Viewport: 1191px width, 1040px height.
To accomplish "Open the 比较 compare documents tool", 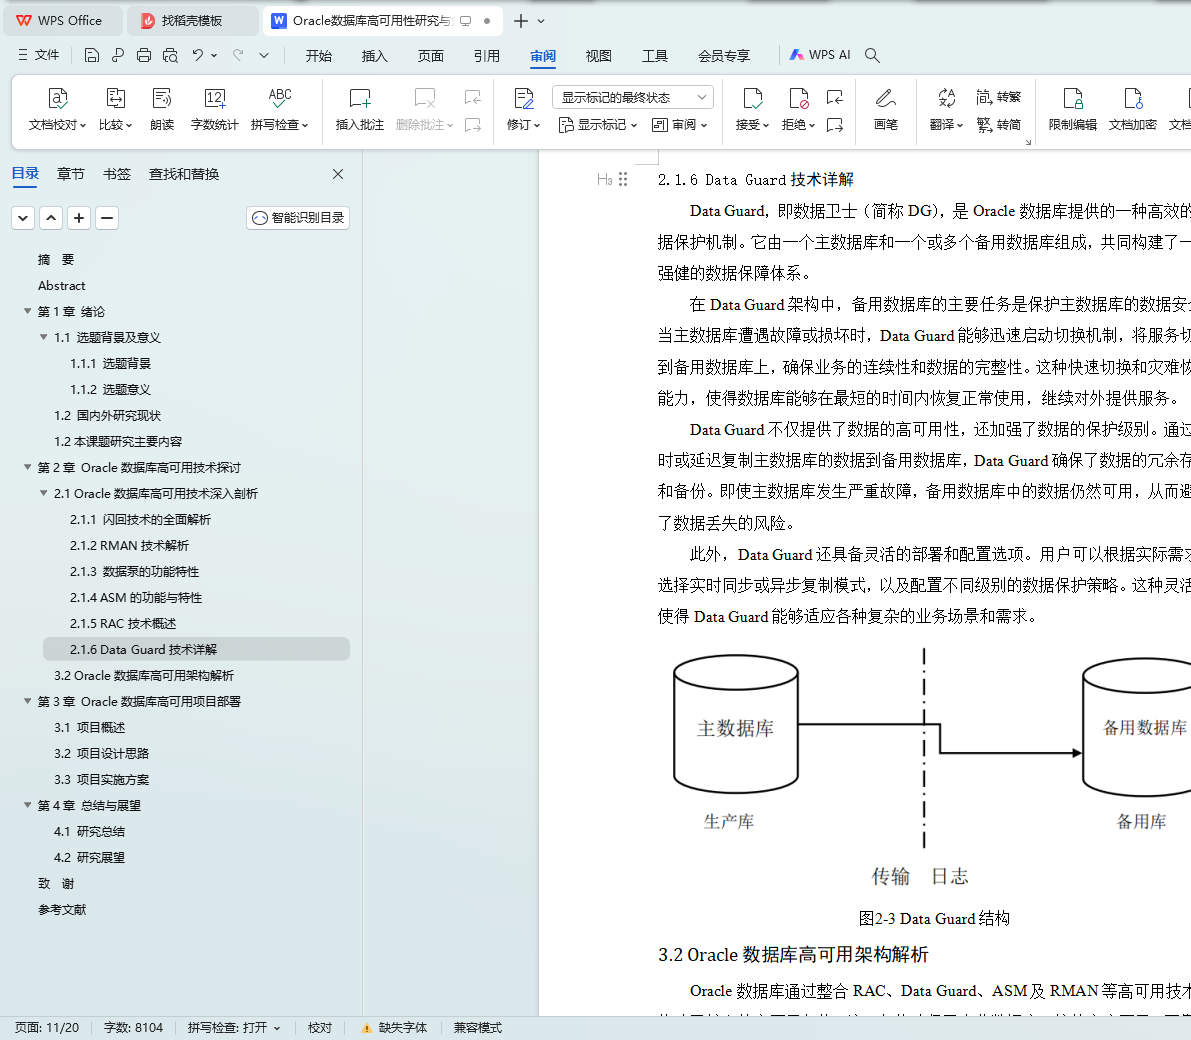I will click(115, 109).
